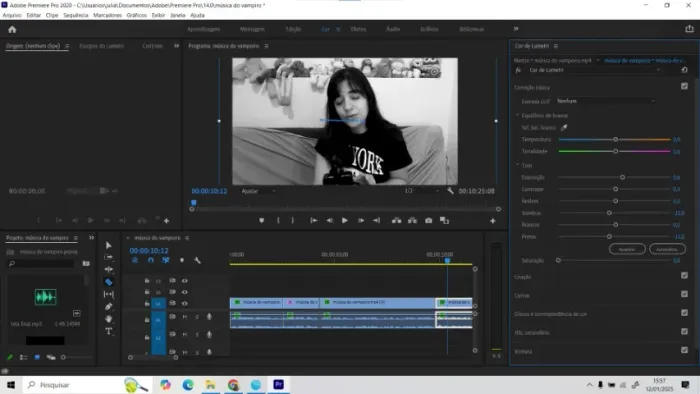Screen dimensions: 700x394
Task: Select the Razor tool
Action: click(x=108, y=282)
